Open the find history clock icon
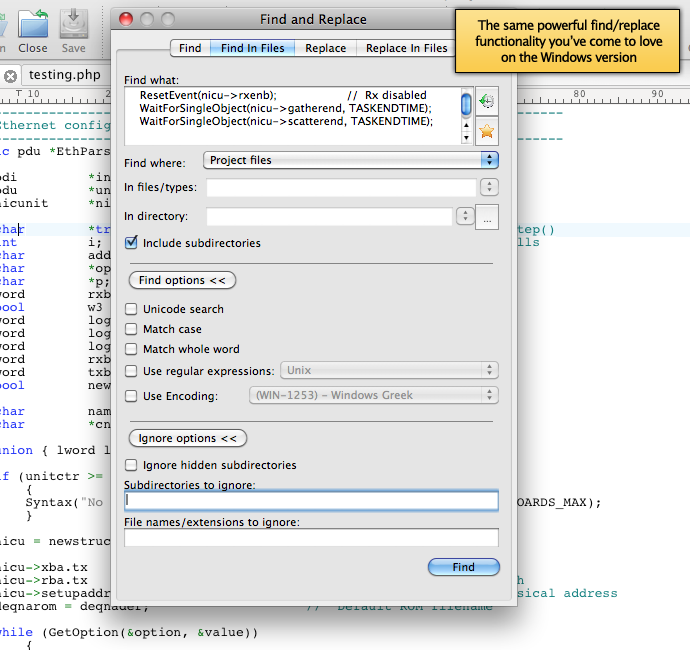 (487, 101)
